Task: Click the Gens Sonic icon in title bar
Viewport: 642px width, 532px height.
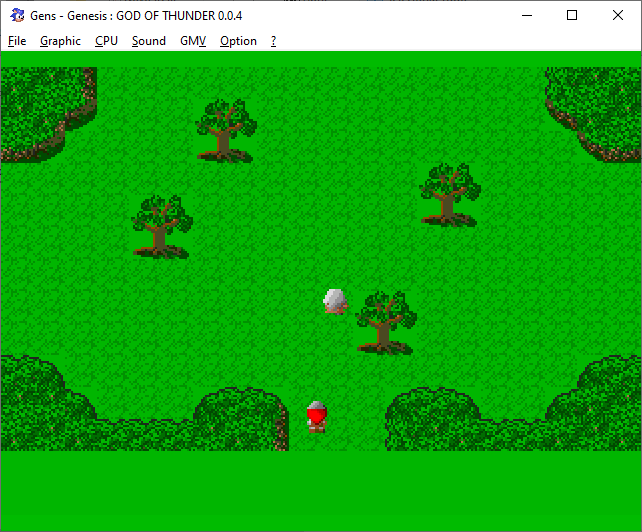Action: point(17,15)
